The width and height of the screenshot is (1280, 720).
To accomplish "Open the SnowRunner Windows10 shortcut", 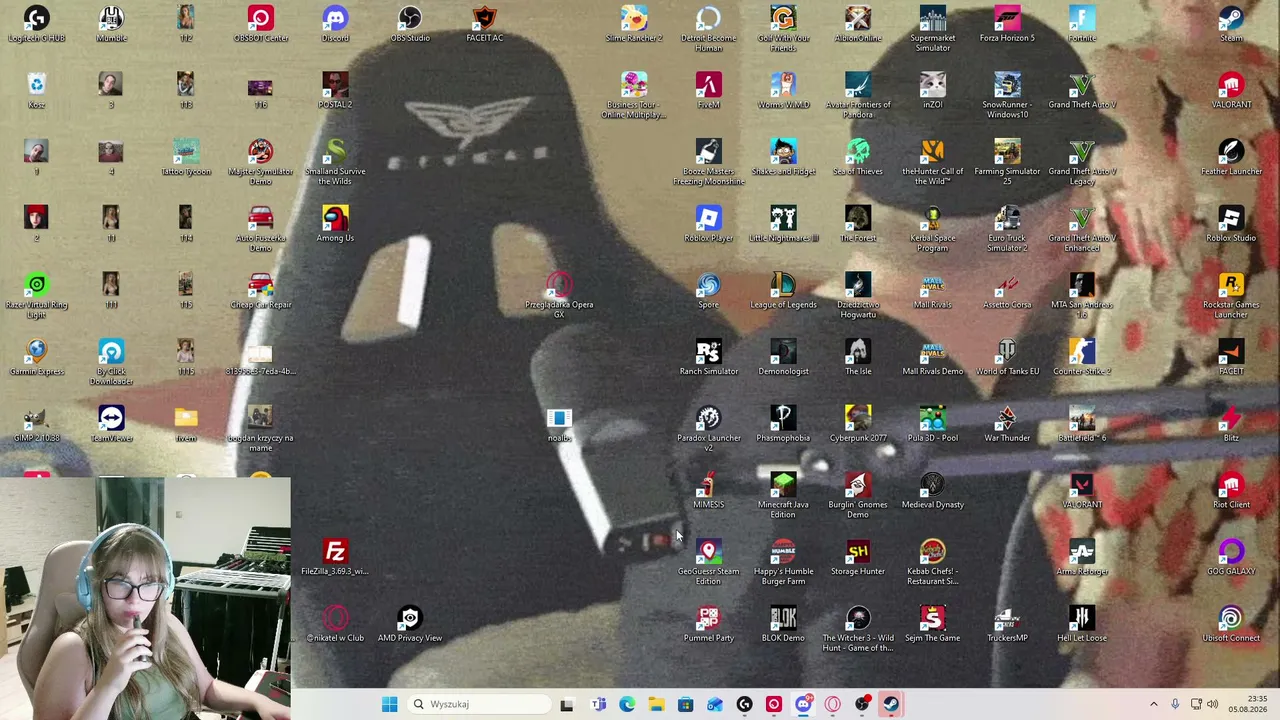I will click(x=1007, y=96).
